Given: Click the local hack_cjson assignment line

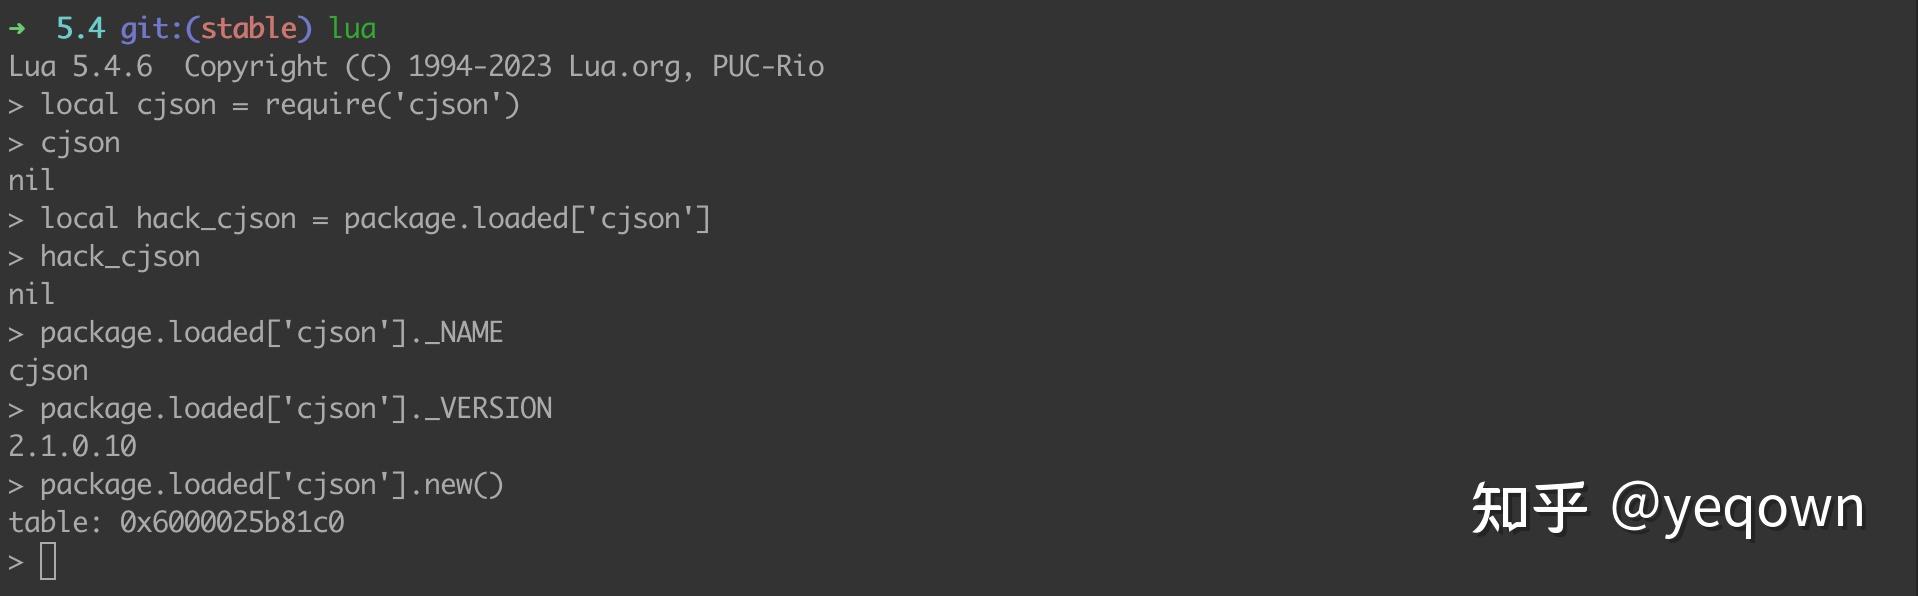Looking at the screenshot, I should click(374, 219).
